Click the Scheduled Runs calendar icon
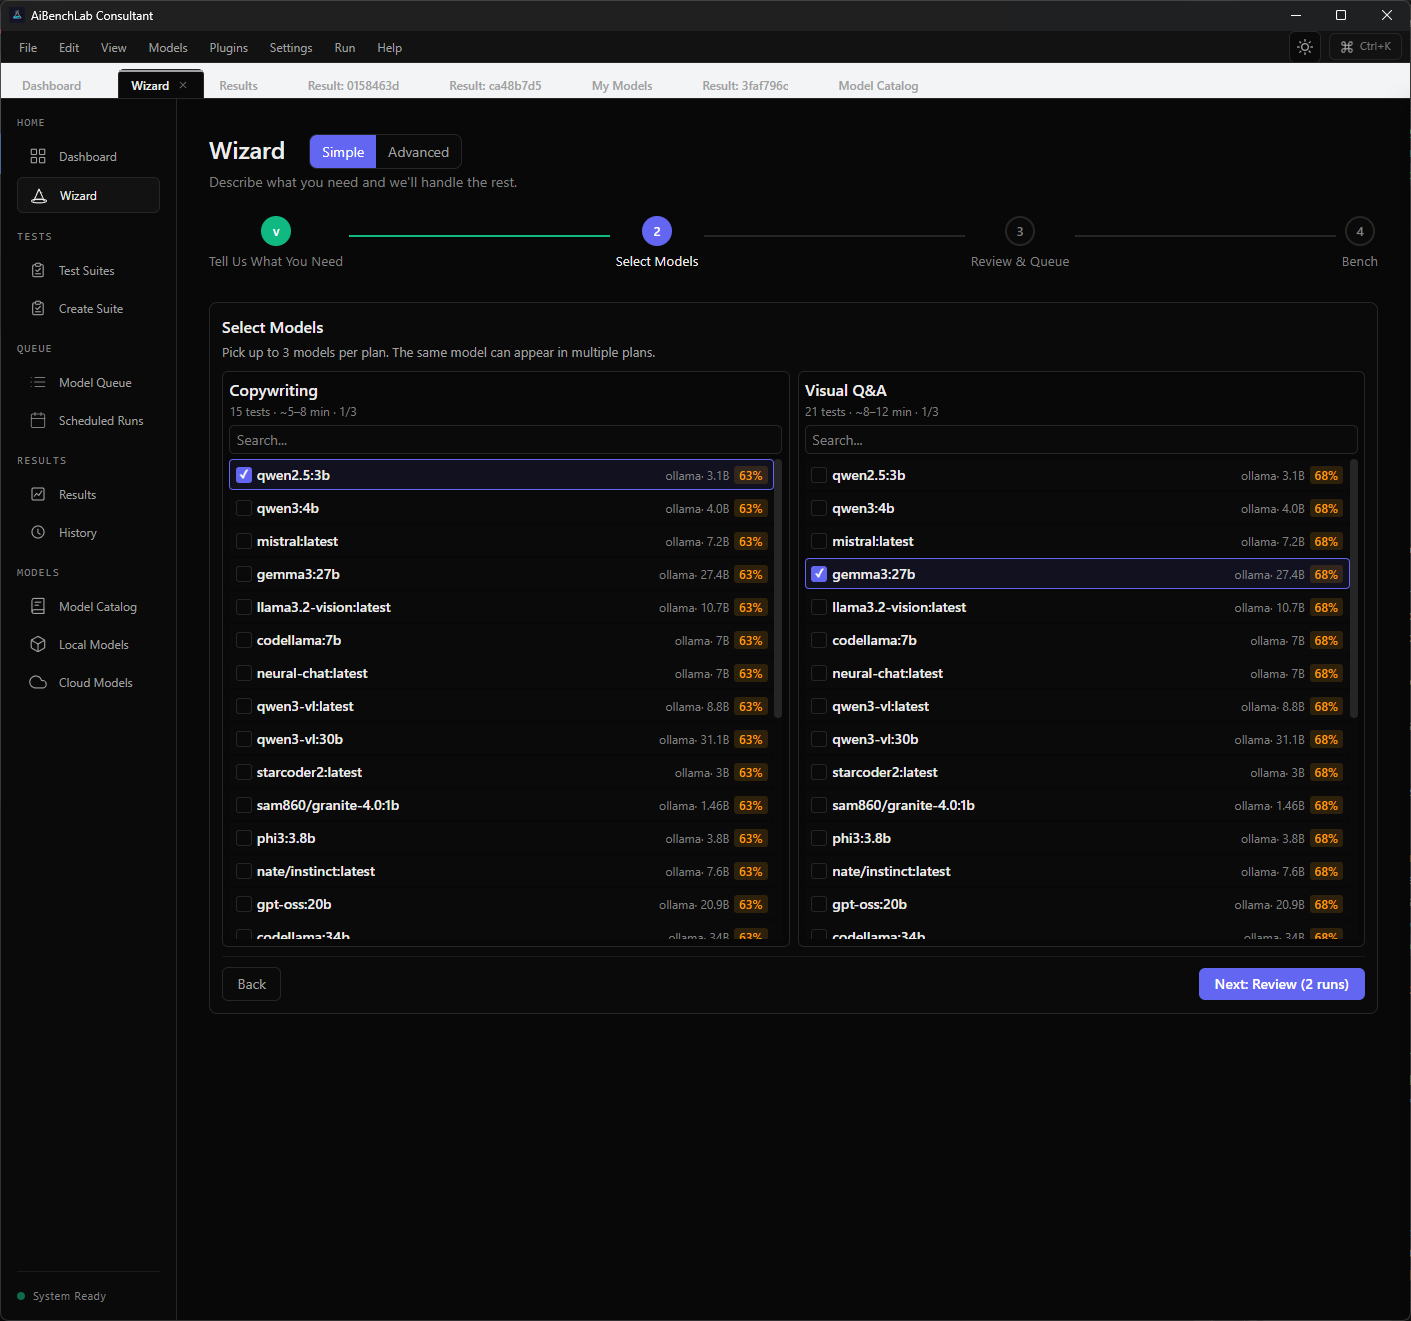The height and width of the screenshot is (1321, 1411). 38,420
